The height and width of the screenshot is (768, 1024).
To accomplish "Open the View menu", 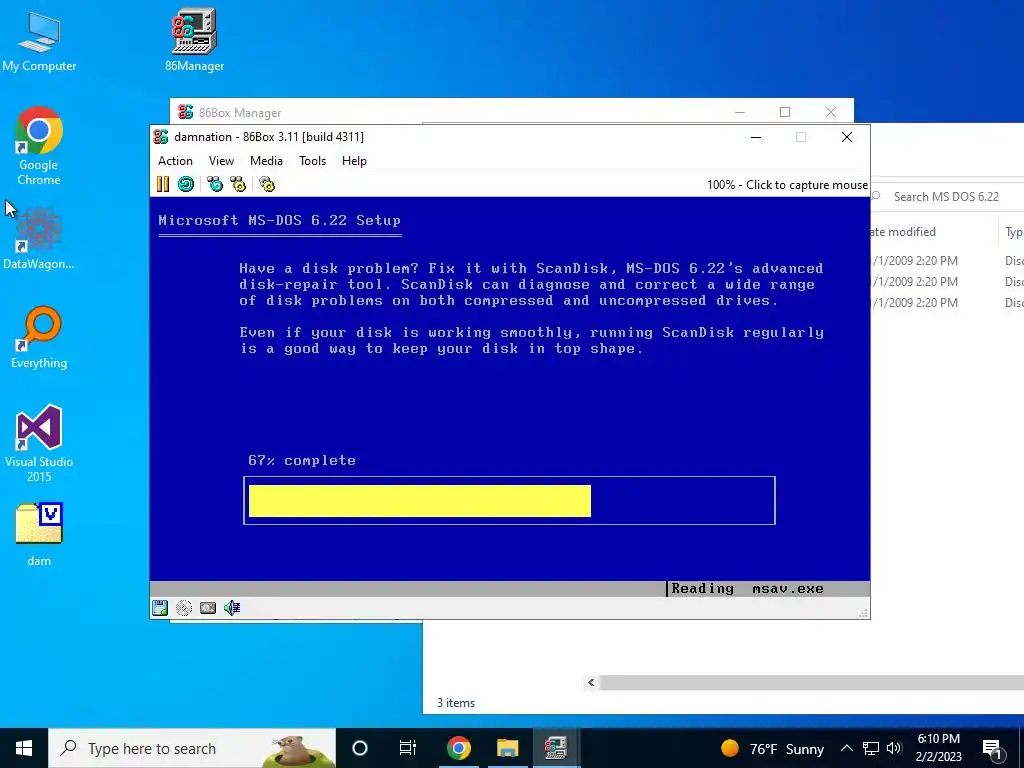I will (221, 161).
